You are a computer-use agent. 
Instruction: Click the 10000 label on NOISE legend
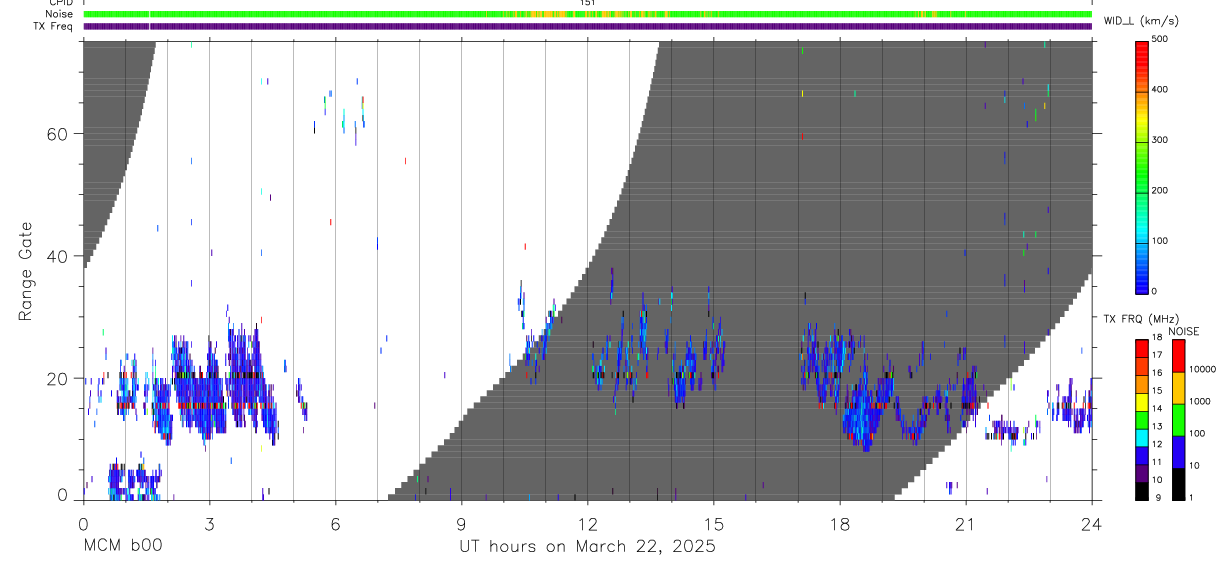pos(1202,369)
